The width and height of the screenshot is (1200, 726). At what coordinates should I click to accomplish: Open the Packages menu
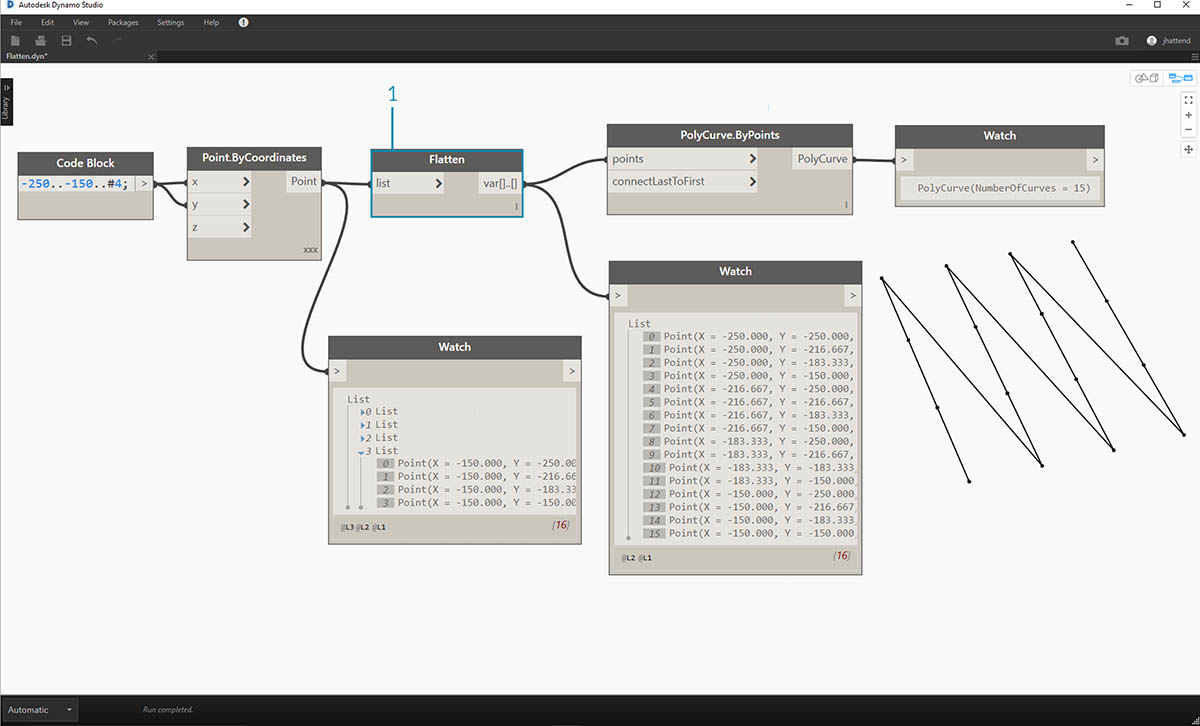123,22
